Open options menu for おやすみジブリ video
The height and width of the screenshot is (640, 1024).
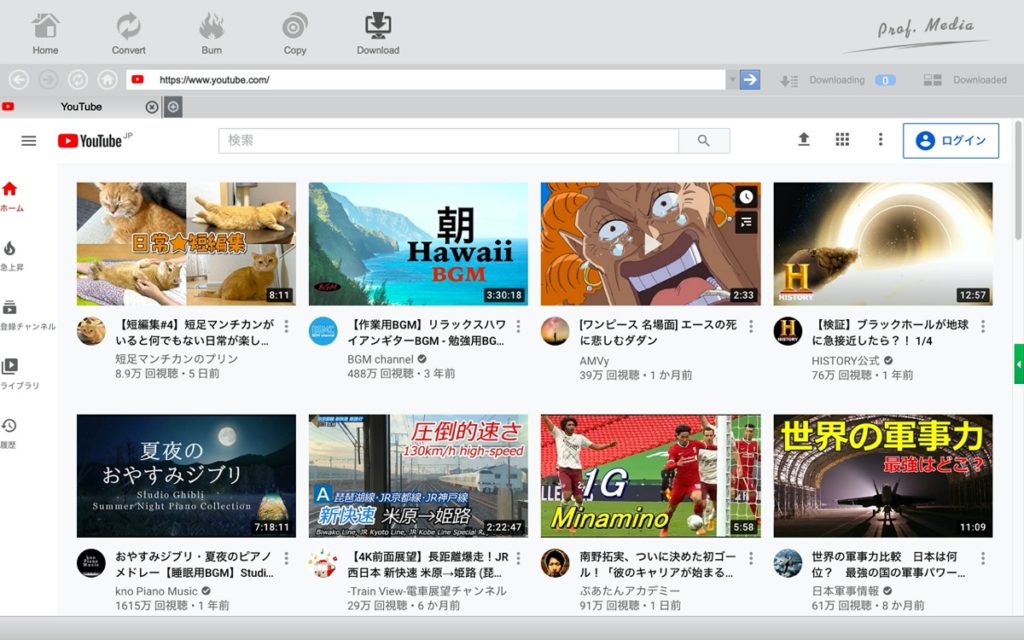click(286, 558)
